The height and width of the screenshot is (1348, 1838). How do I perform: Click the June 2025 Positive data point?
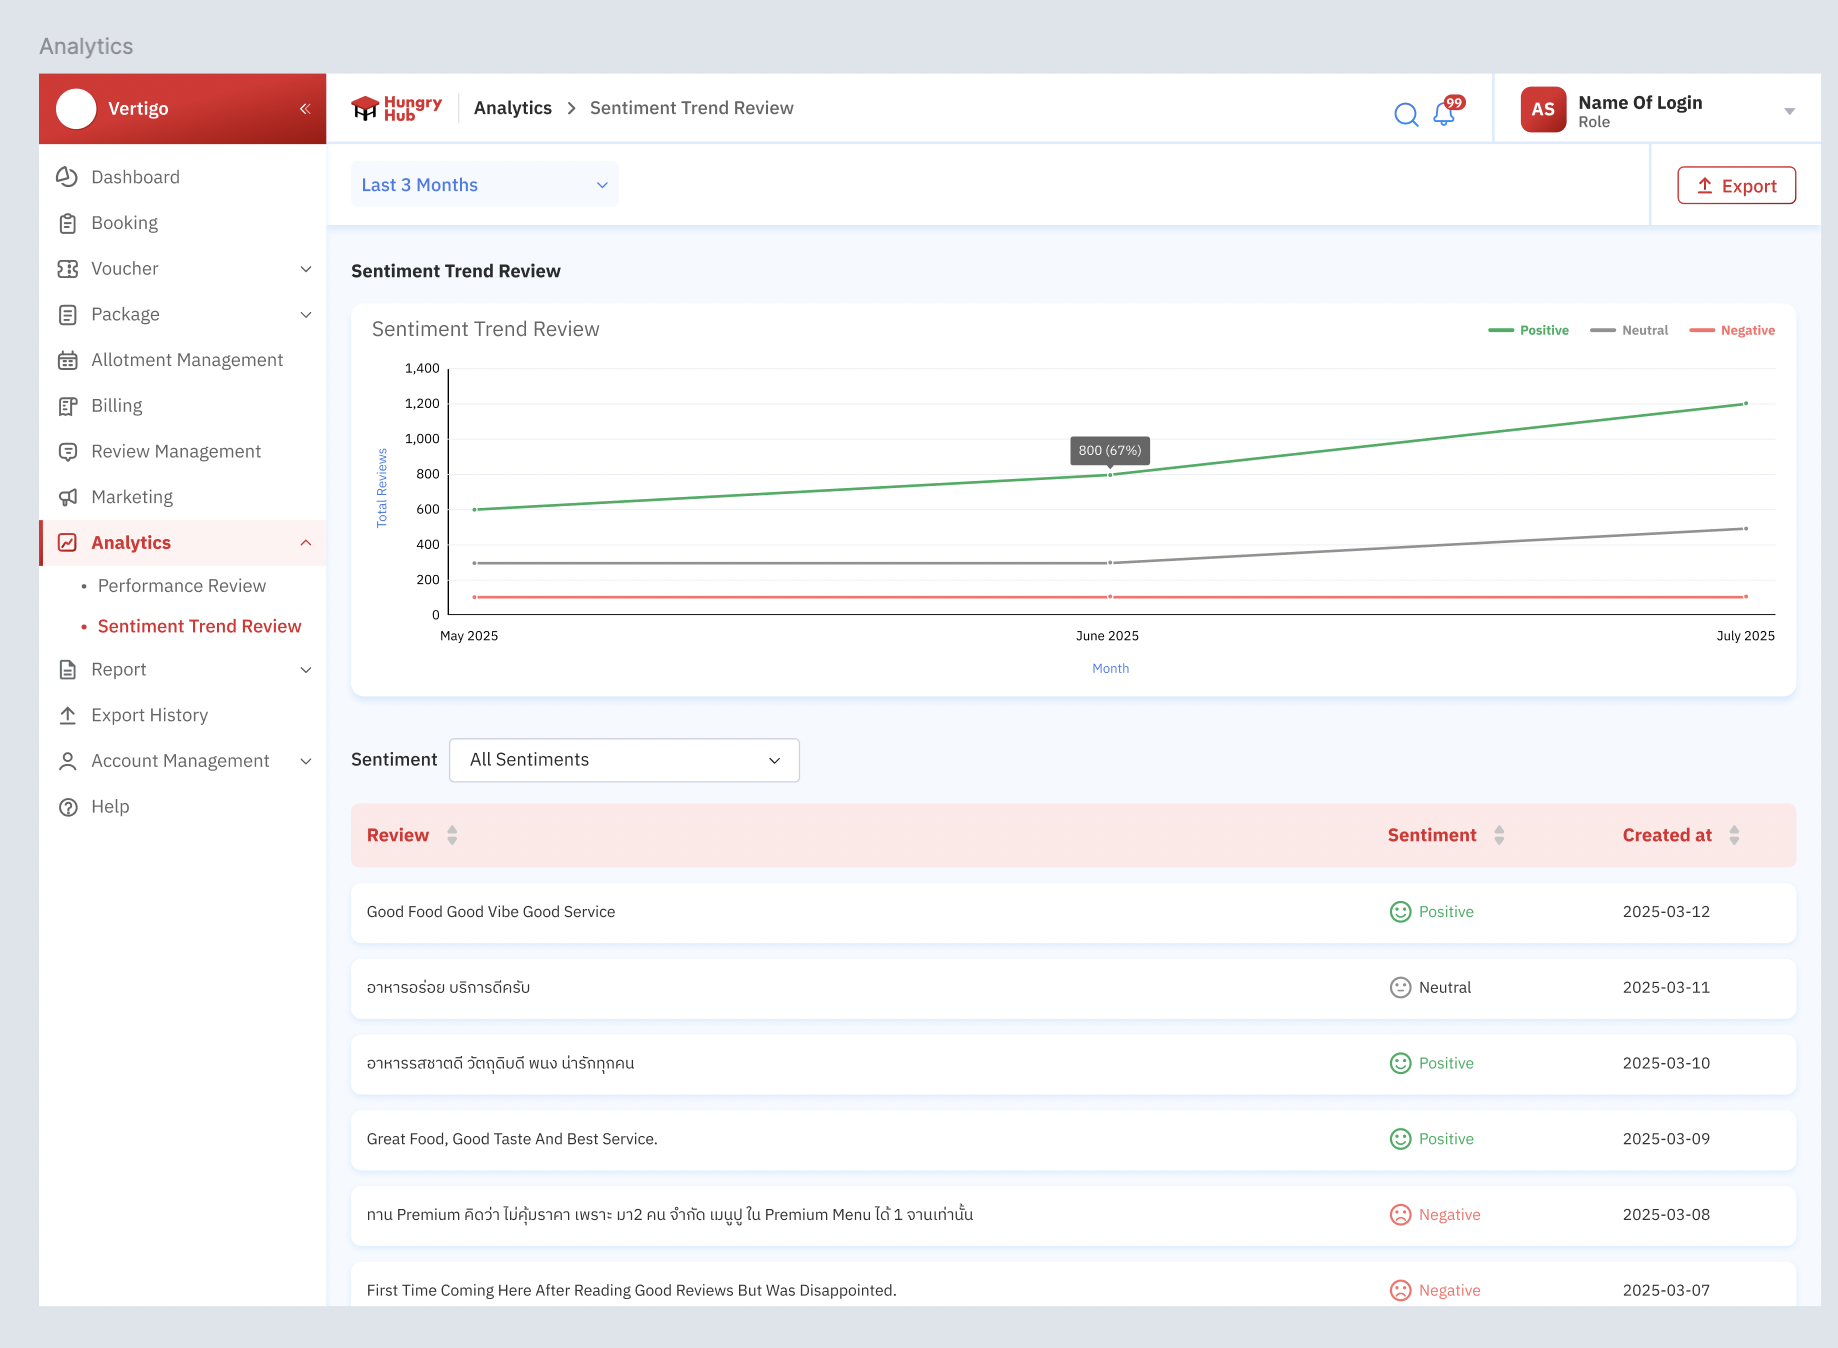[1110, 475]
